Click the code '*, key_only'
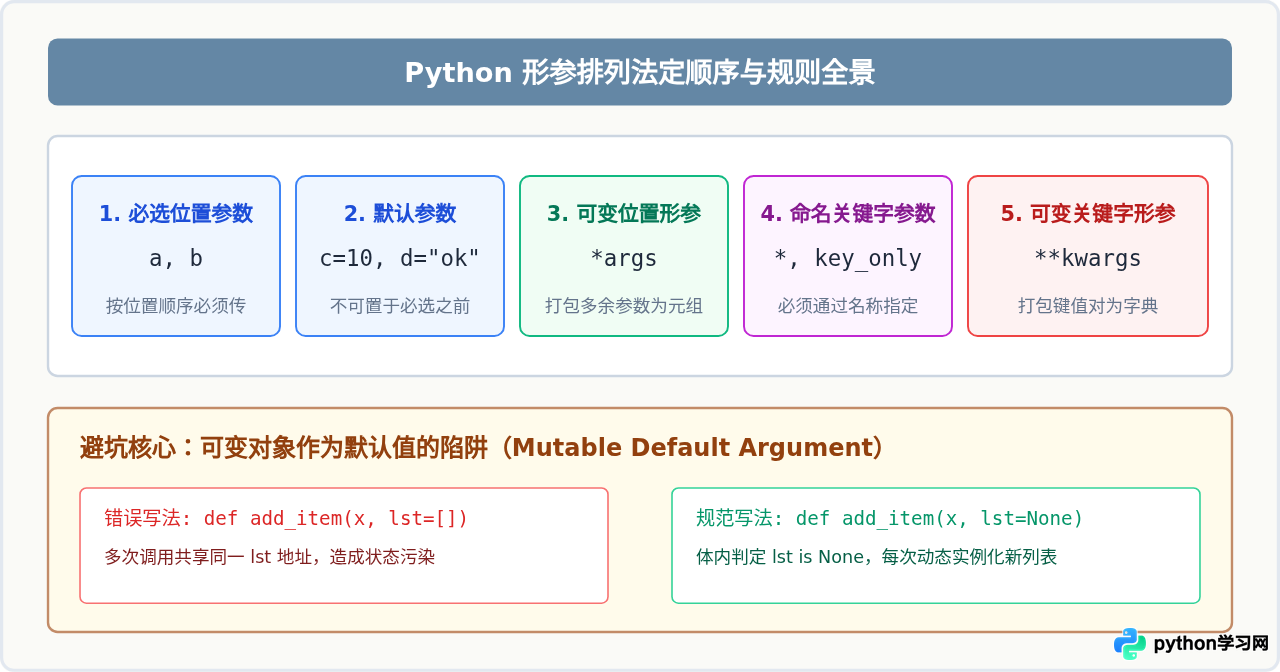 [x=848, y=258]
